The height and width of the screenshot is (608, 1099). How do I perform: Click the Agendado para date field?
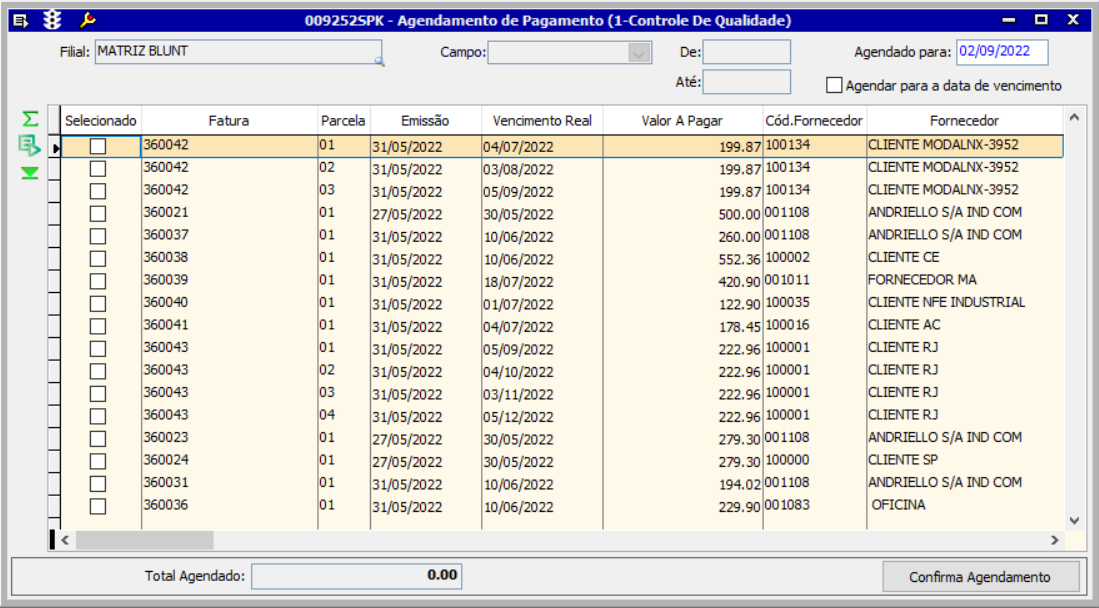point(1002,52)
